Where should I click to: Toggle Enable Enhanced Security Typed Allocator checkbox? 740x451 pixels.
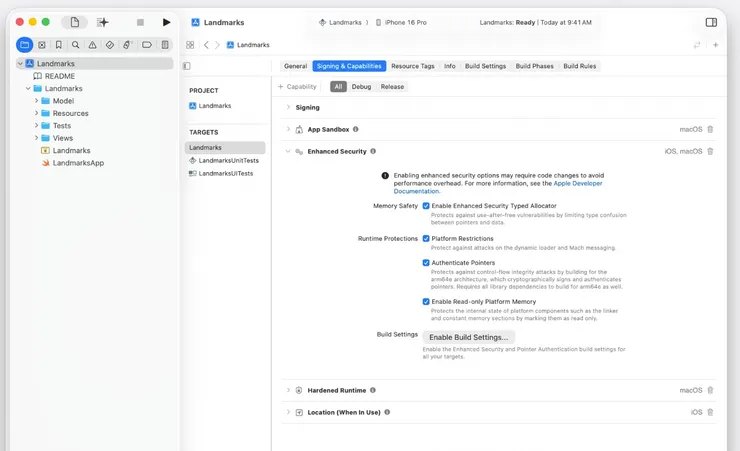coord(426,206)
